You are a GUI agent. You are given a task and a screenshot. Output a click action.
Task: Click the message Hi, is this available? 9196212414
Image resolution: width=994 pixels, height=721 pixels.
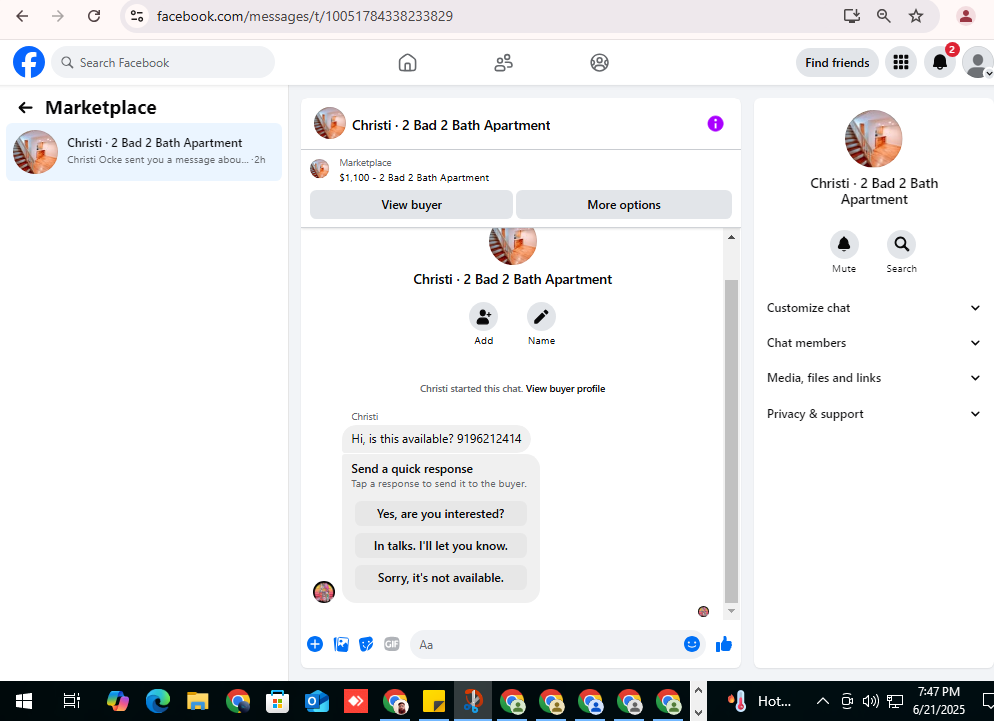(x=436, y=439)
